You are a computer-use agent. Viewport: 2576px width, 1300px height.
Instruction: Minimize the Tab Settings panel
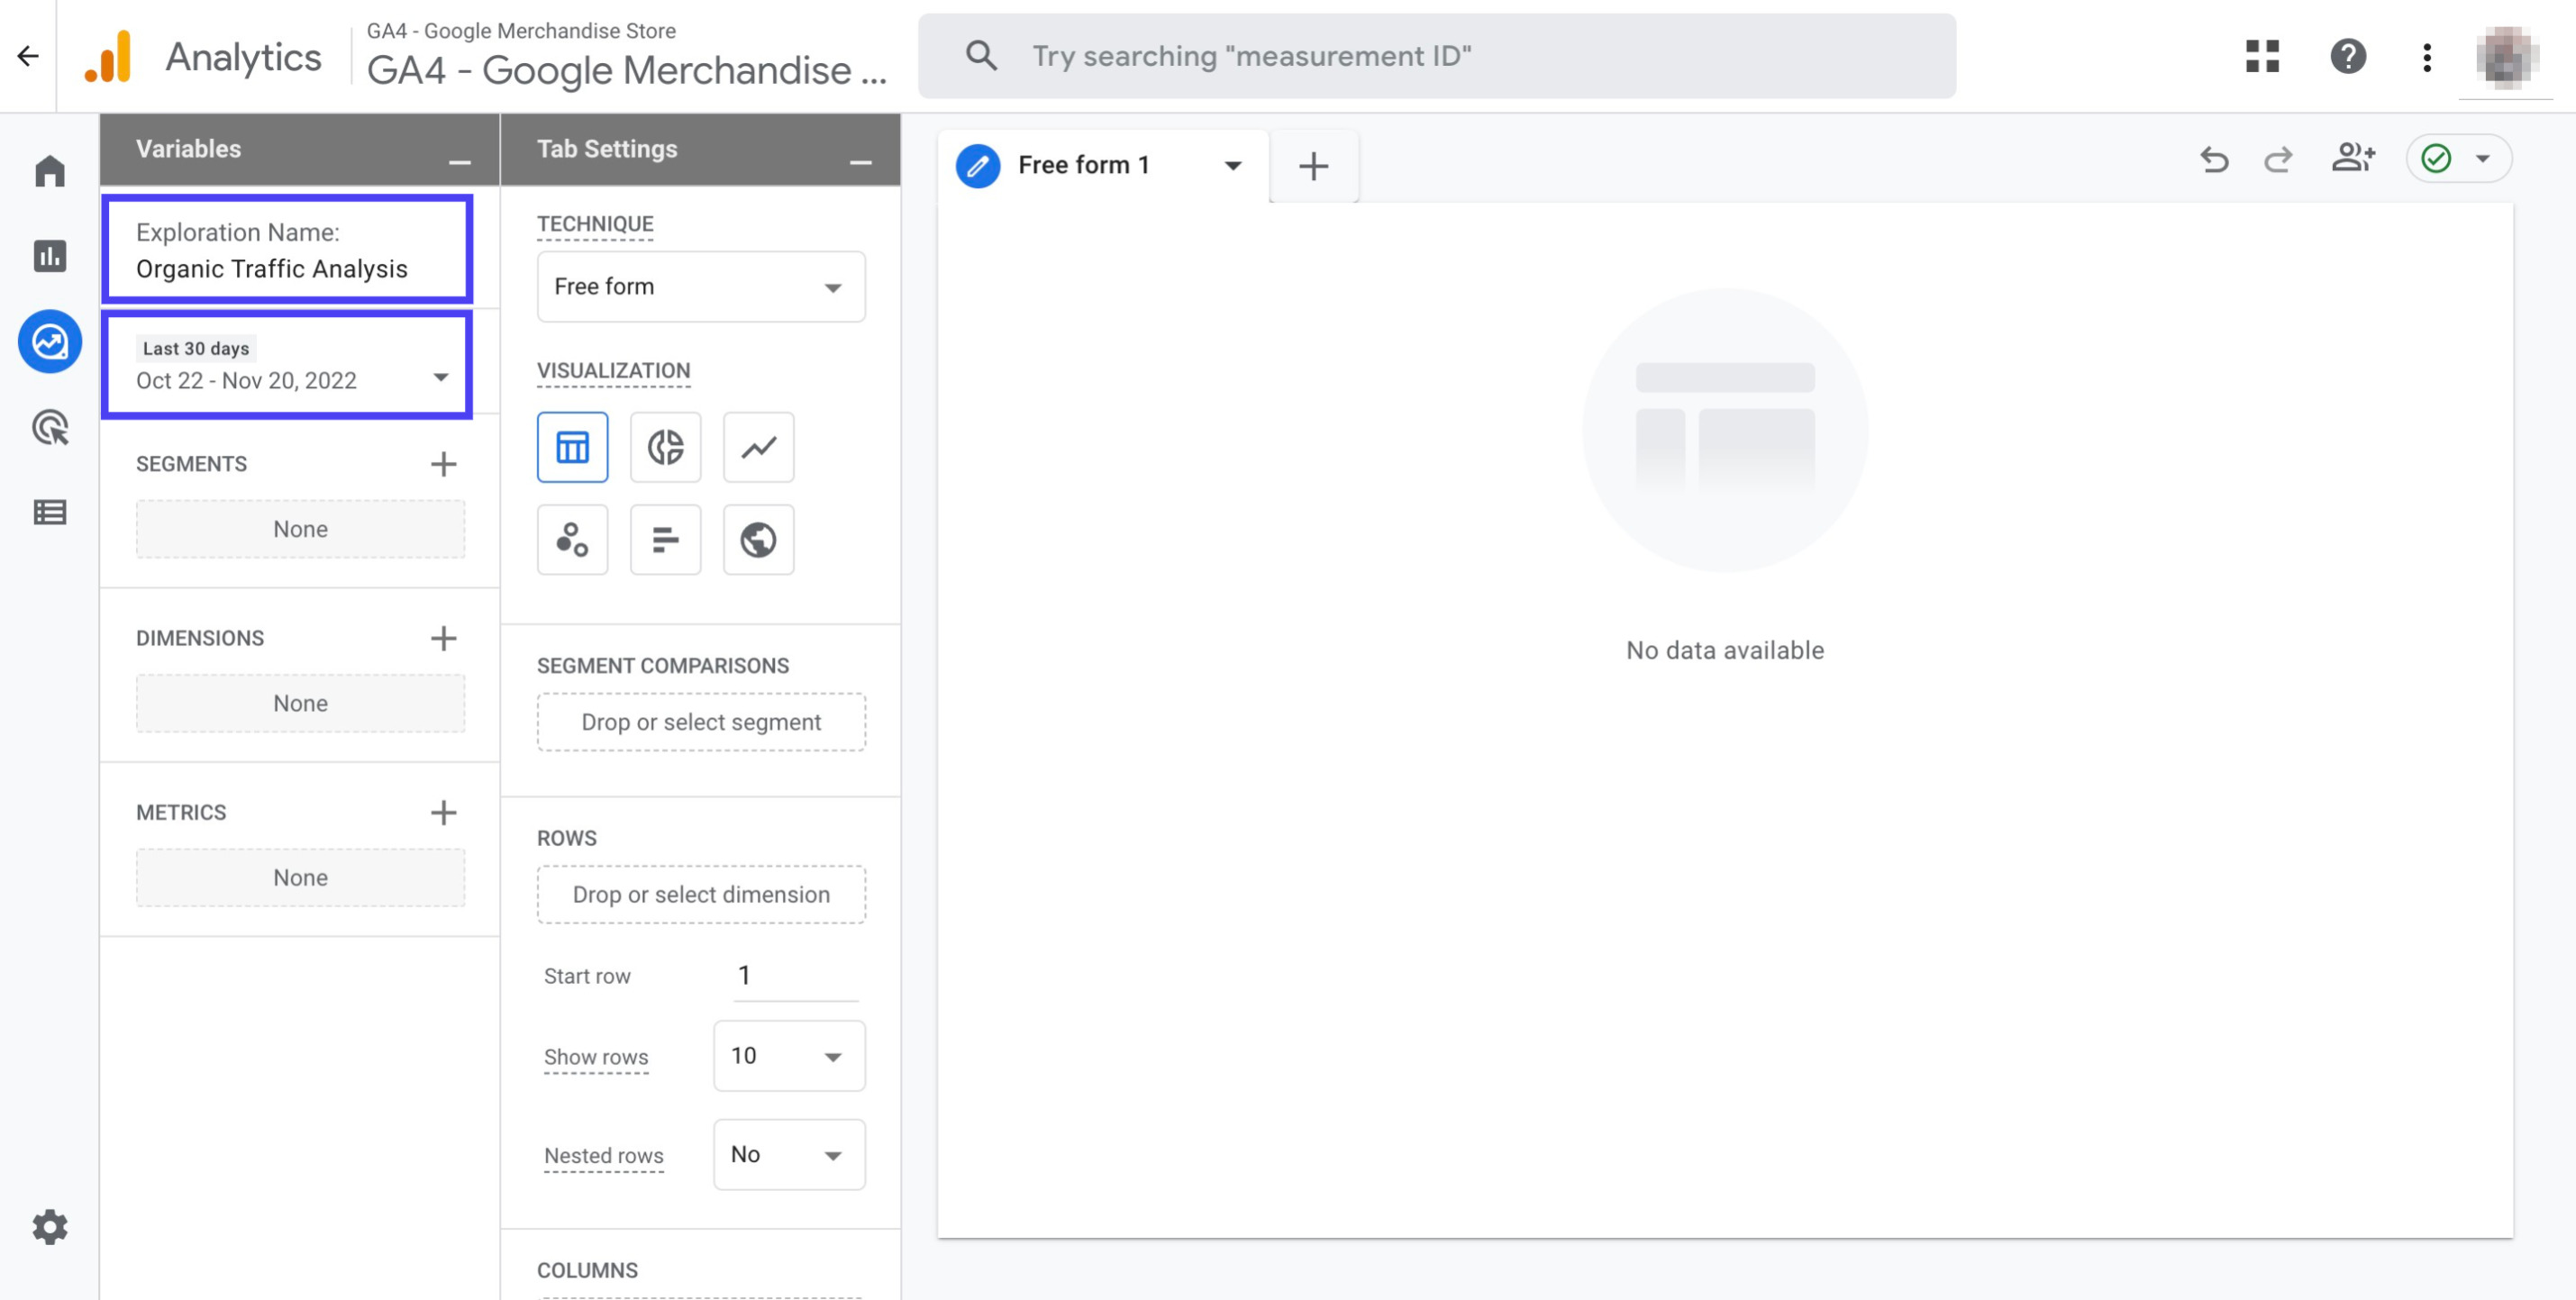pyautogui.click(x=860, y=162)
